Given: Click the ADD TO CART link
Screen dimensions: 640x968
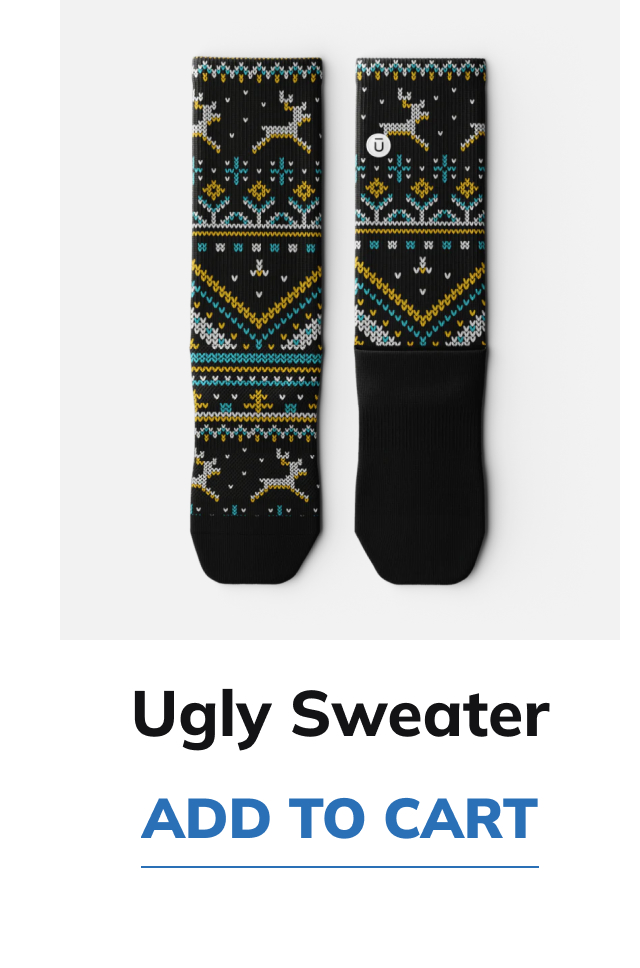Looking at the screenshot, I should click(339, 819).
